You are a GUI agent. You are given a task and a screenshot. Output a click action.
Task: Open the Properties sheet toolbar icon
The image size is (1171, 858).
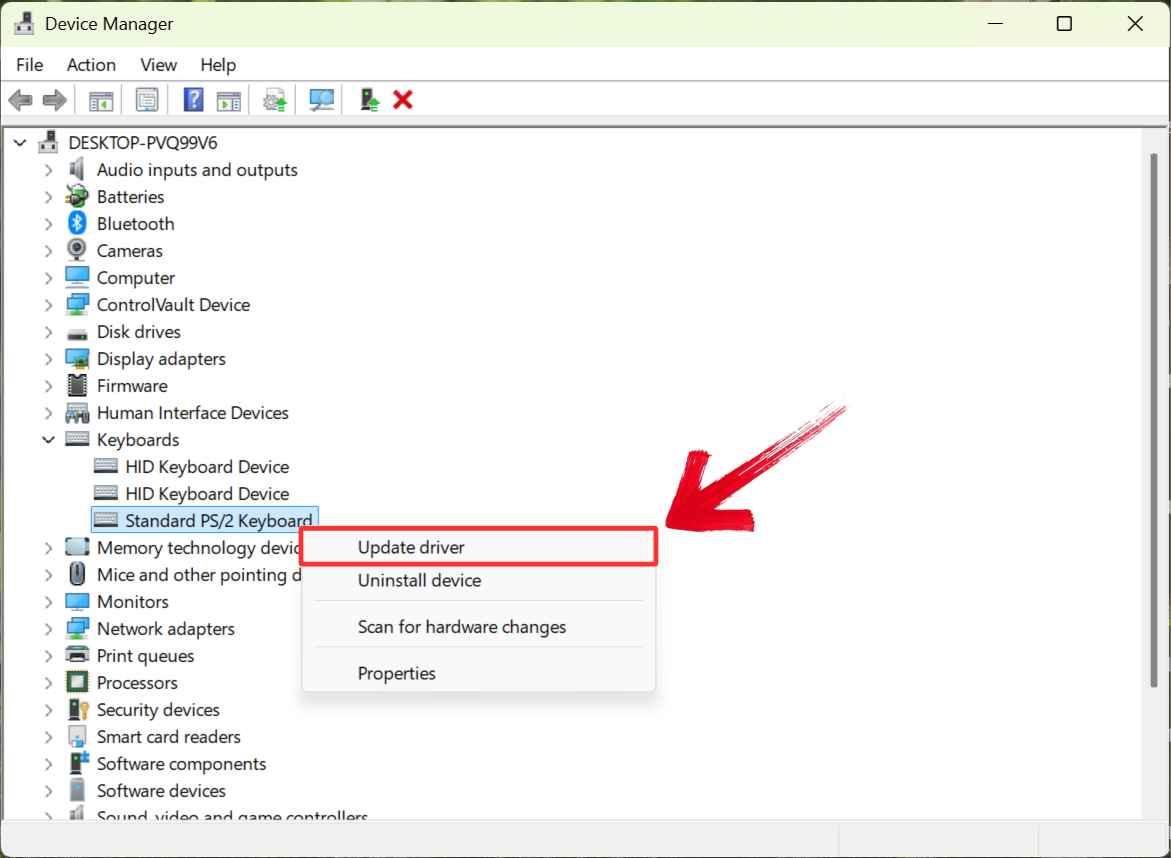point(147,99)
